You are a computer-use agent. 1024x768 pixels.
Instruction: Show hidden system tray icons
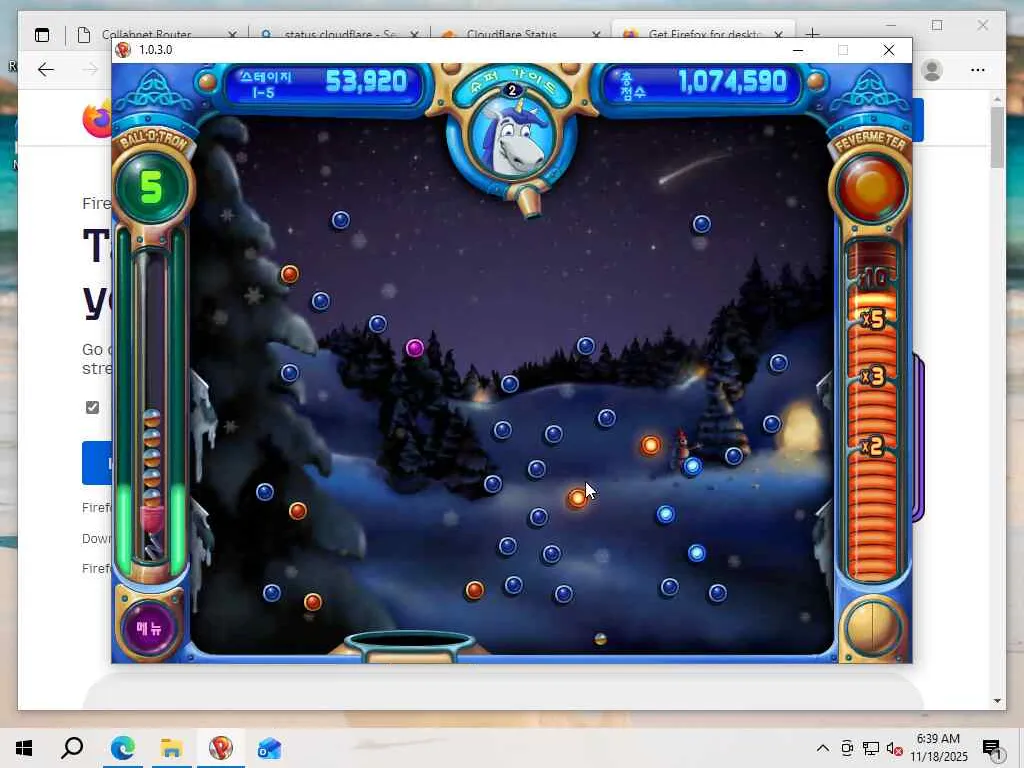[x=823, y=748]
